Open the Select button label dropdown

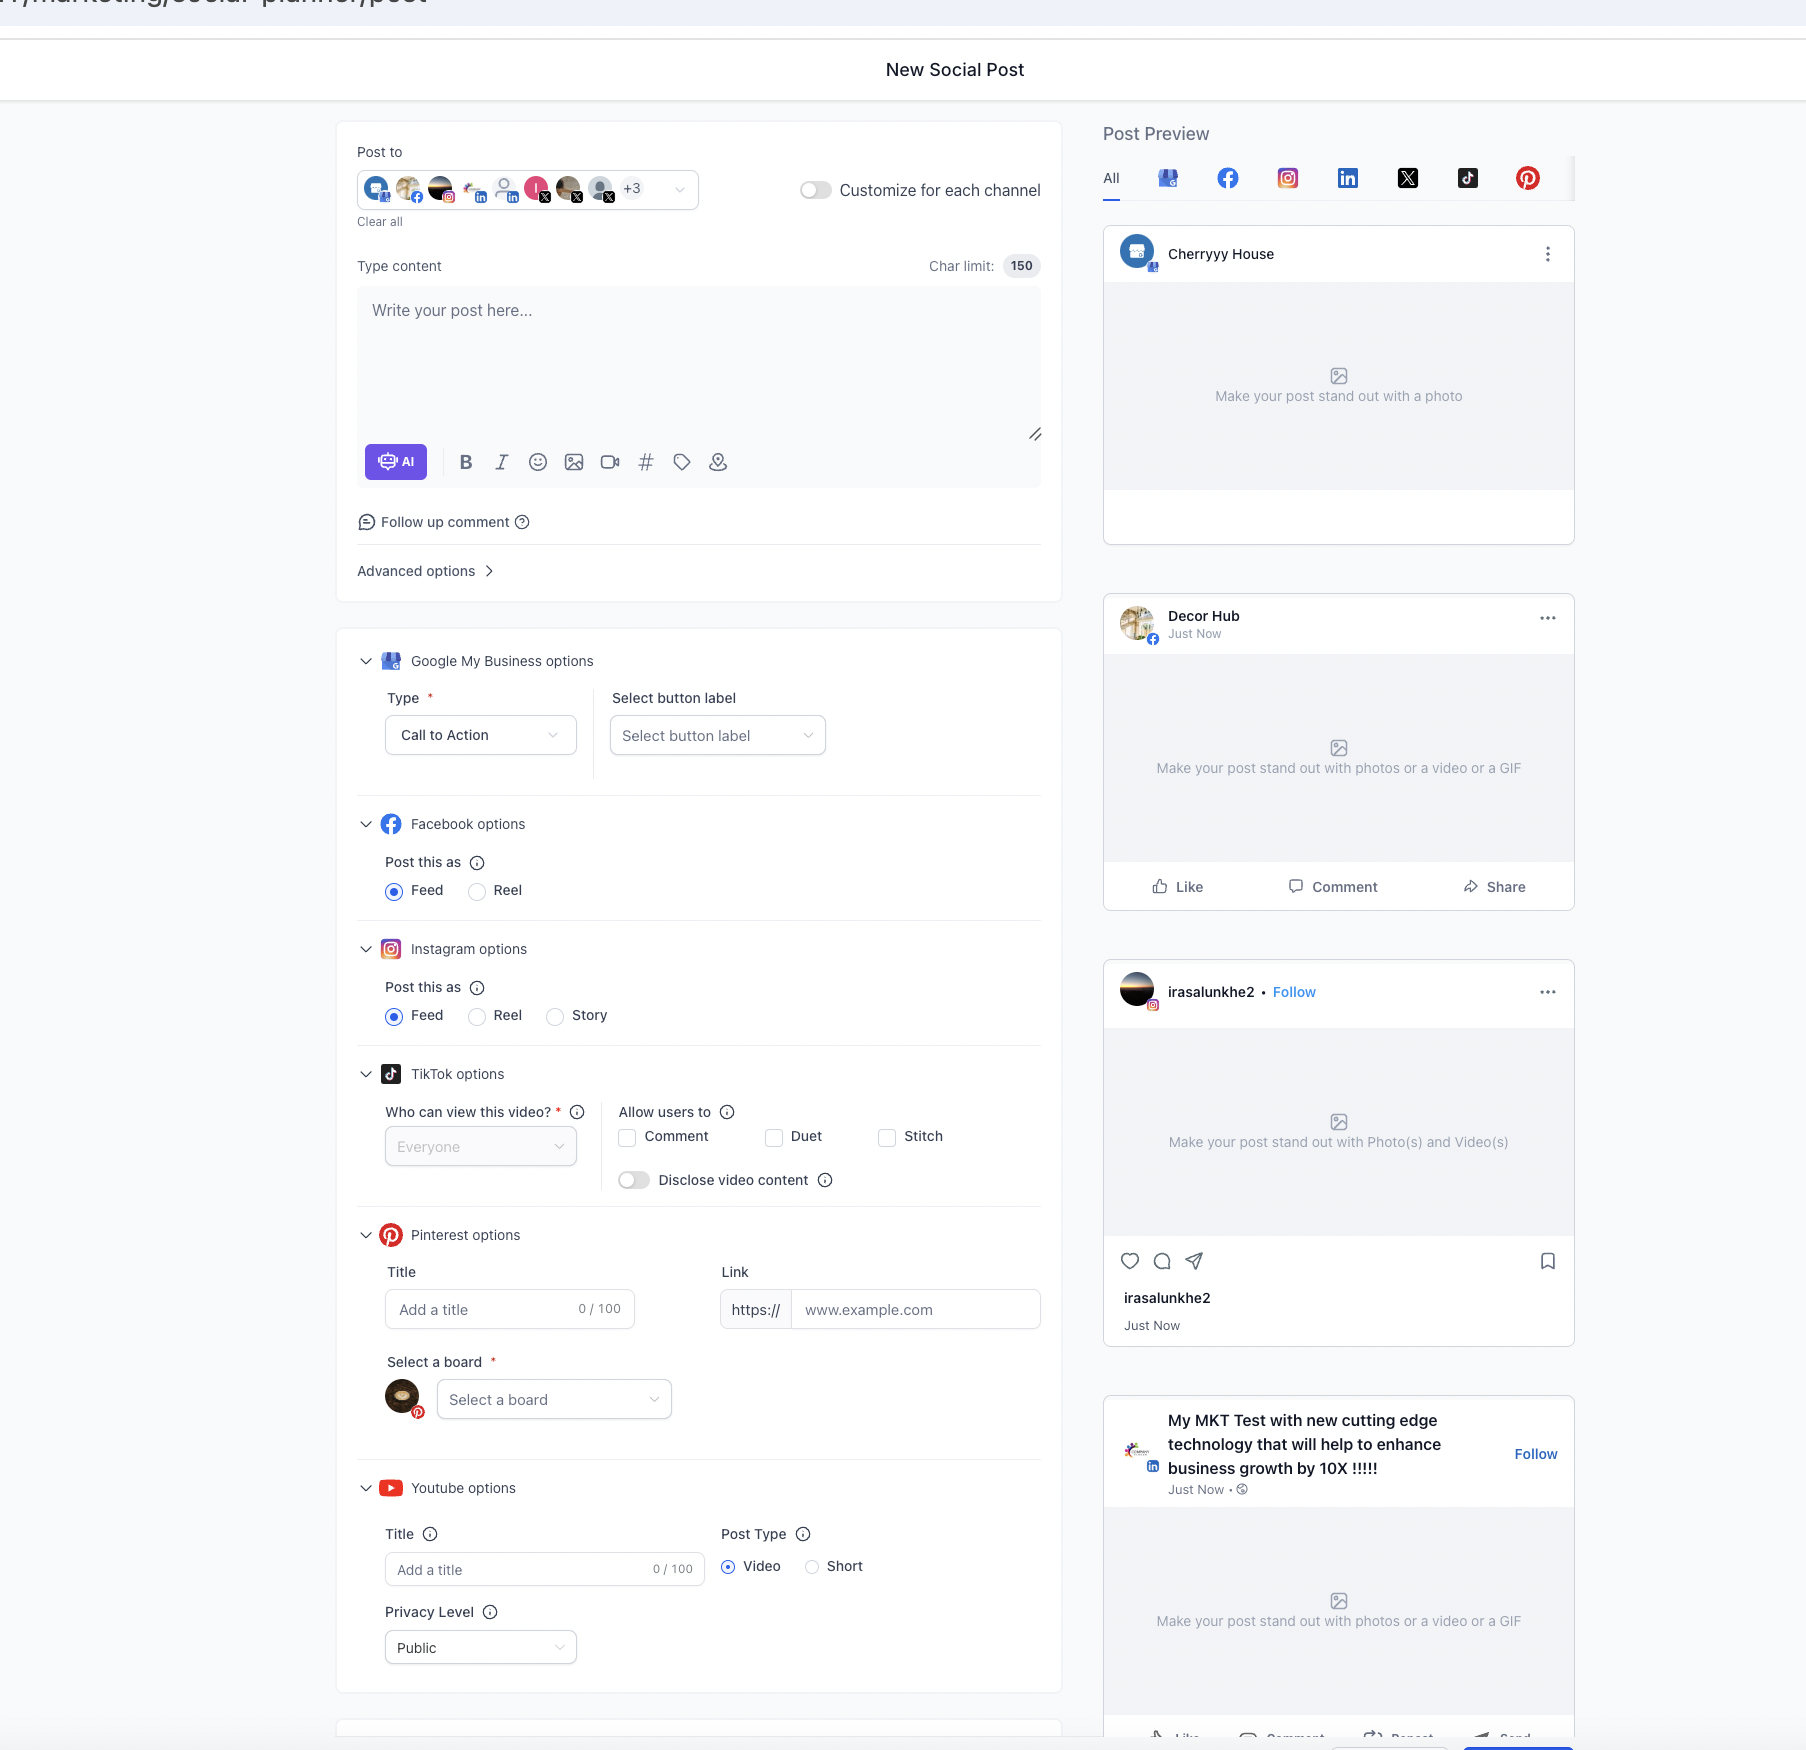click(718, 735)
